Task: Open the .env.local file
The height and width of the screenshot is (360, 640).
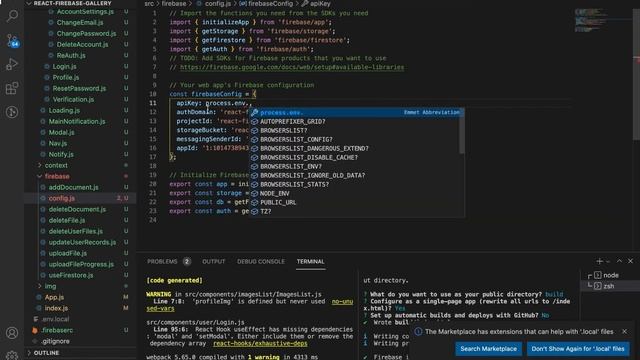Action: [x=55, y=319]
